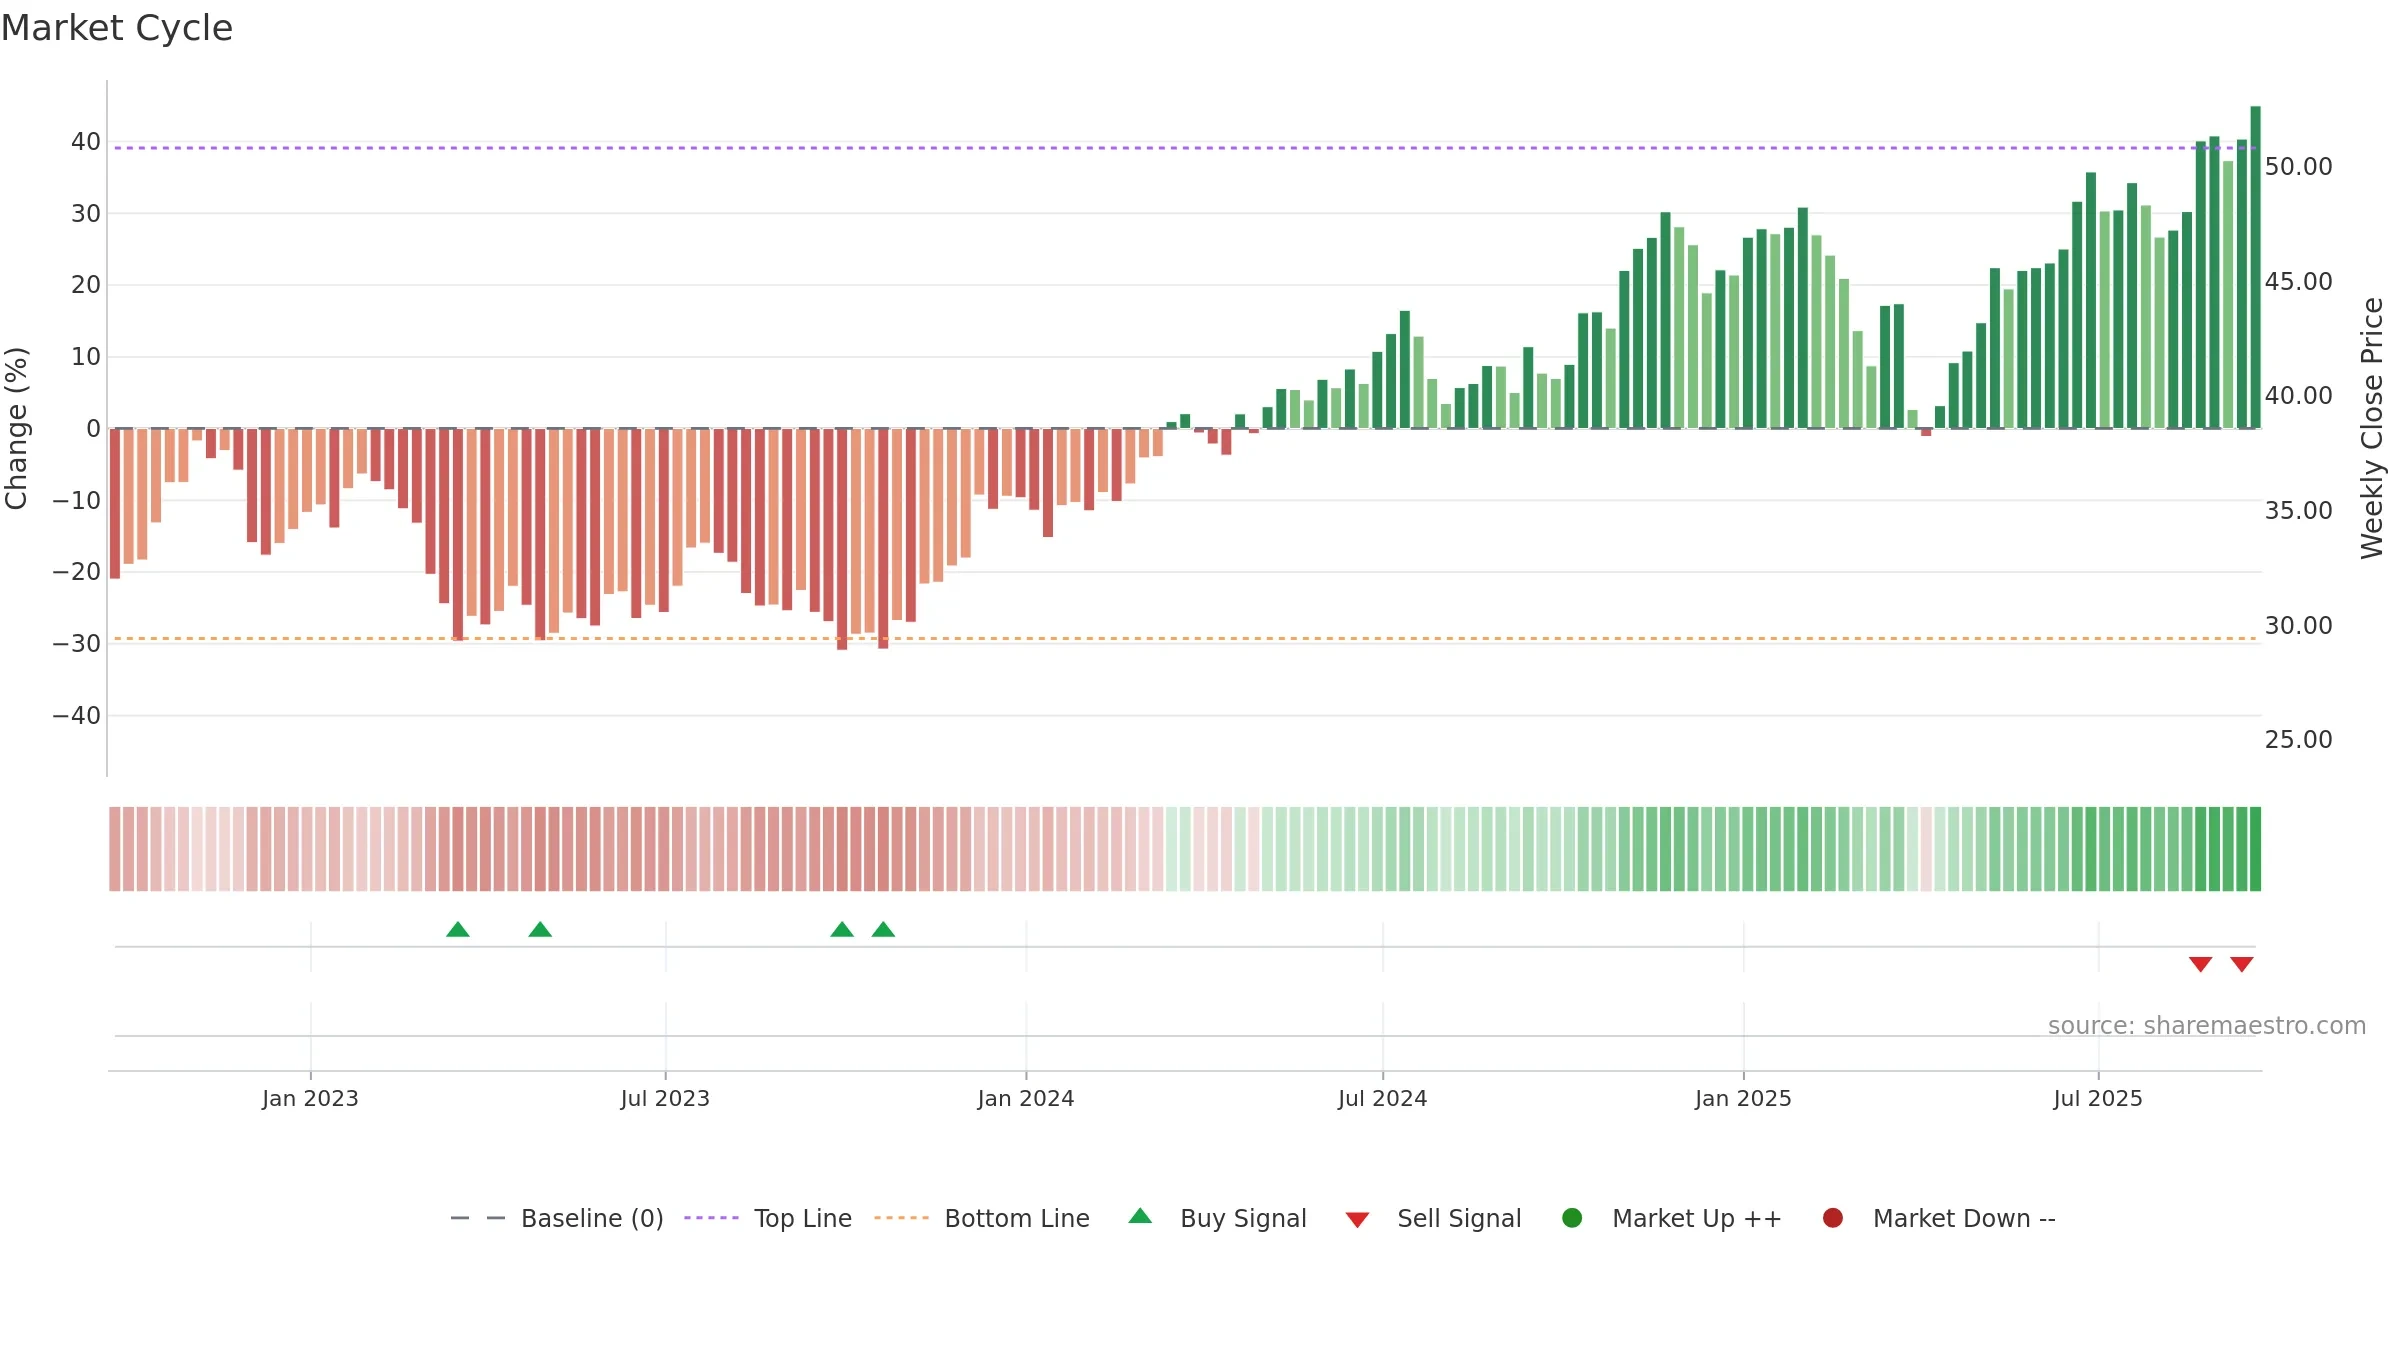Click the darkest green heat strip cell at far right

(2255, 849)
